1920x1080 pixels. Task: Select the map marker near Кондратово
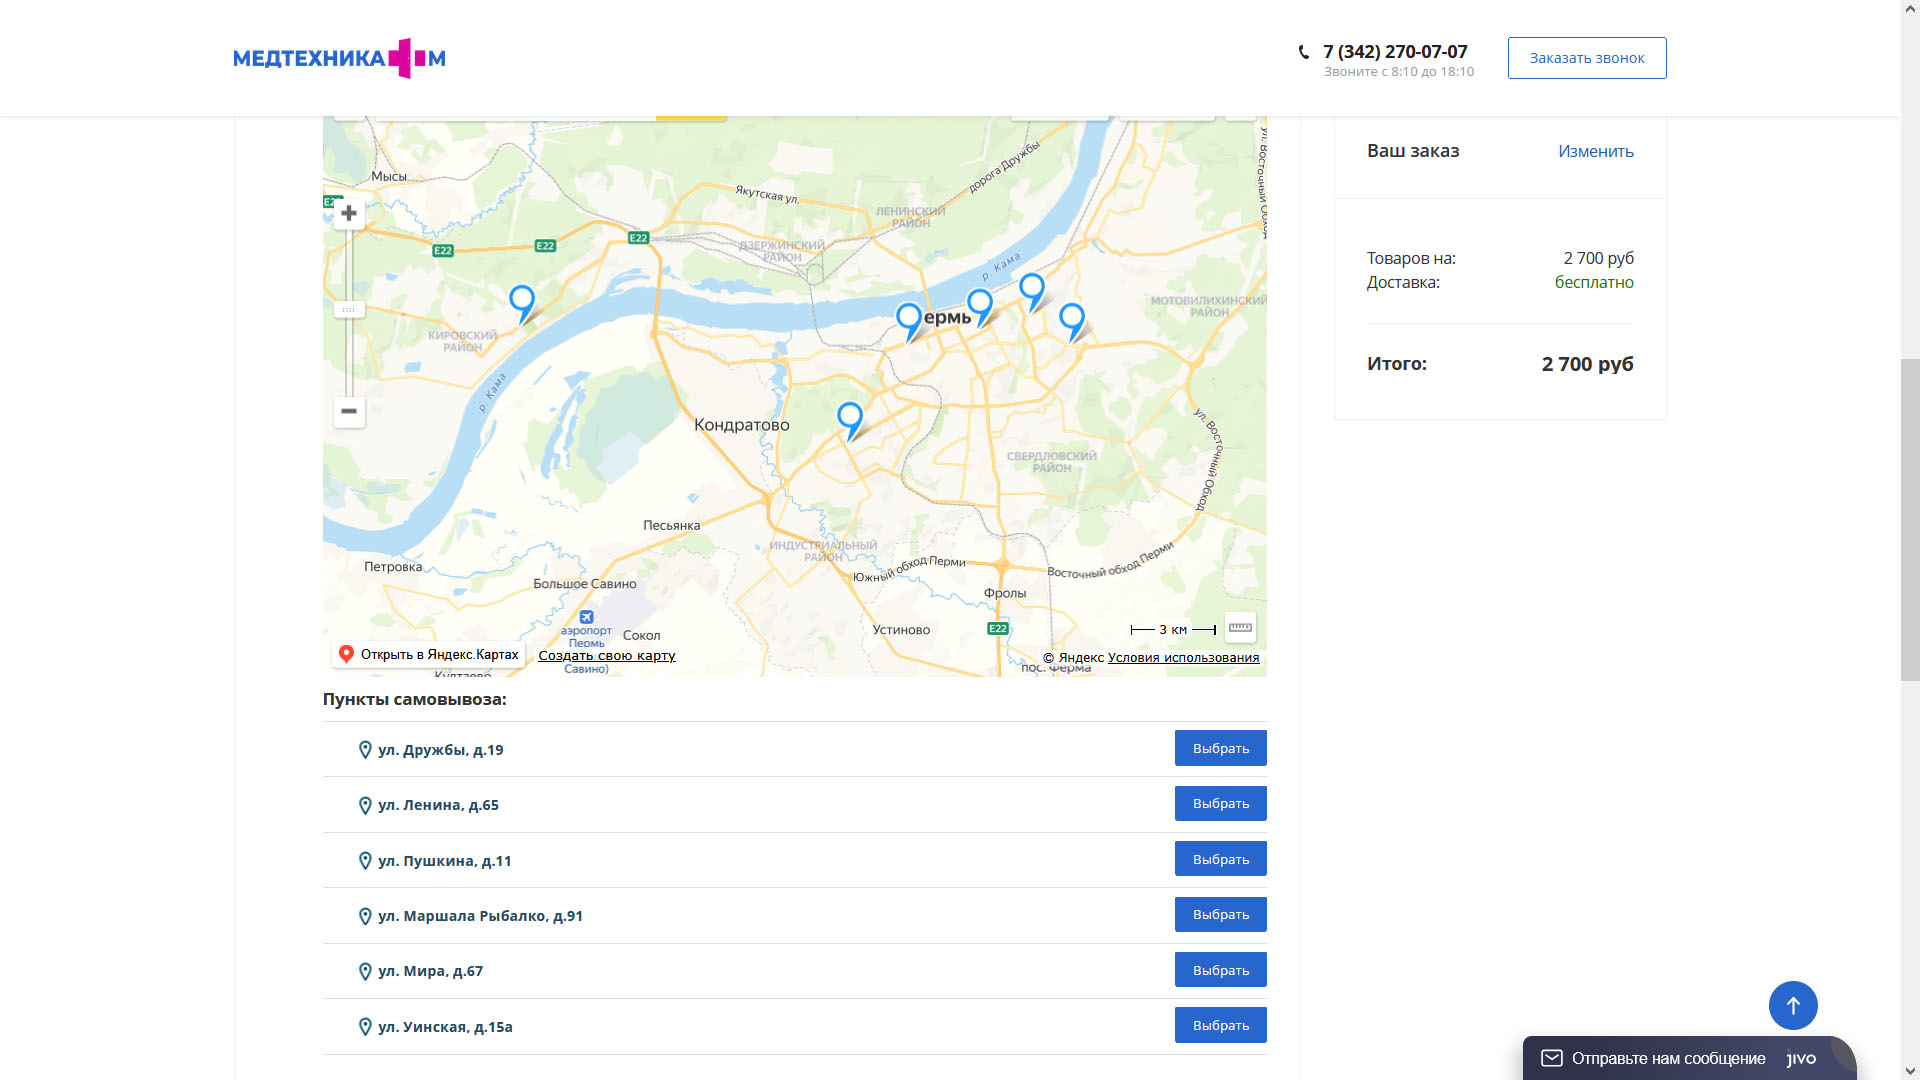pos(850,420)
